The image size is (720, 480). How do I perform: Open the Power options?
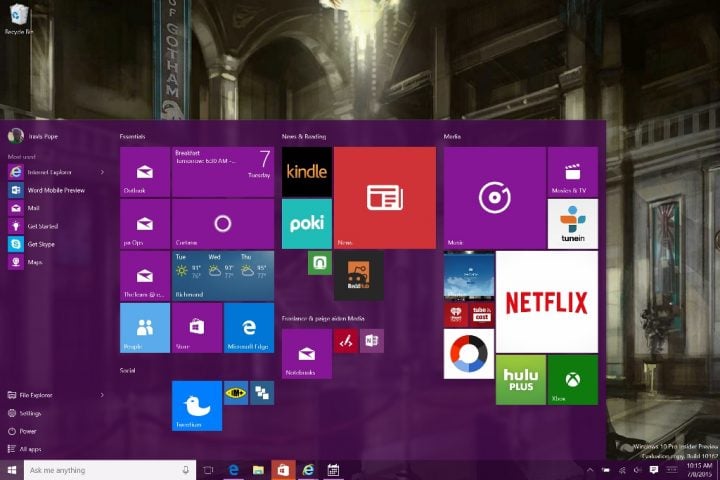pyautogui.click(x=55, y=431)
